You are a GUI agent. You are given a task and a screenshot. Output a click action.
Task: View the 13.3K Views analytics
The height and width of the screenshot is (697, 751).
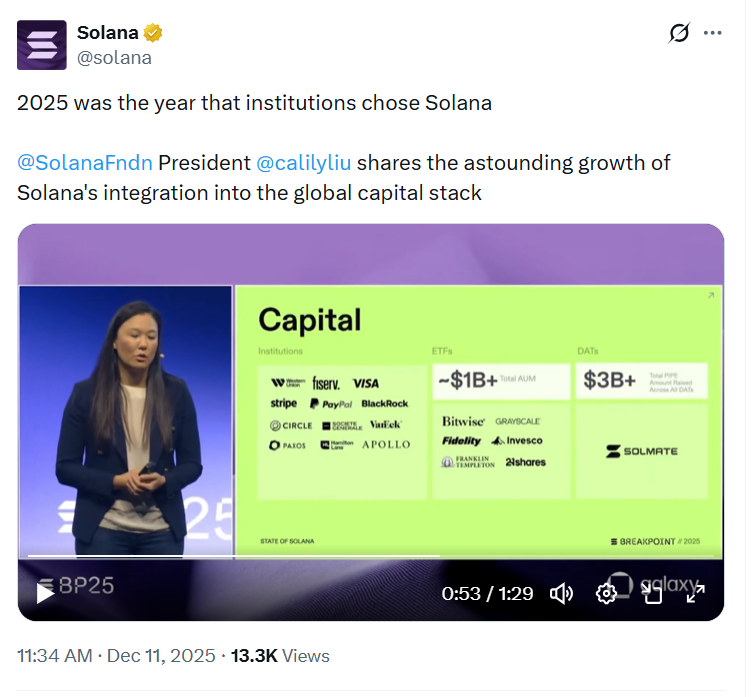280,656
